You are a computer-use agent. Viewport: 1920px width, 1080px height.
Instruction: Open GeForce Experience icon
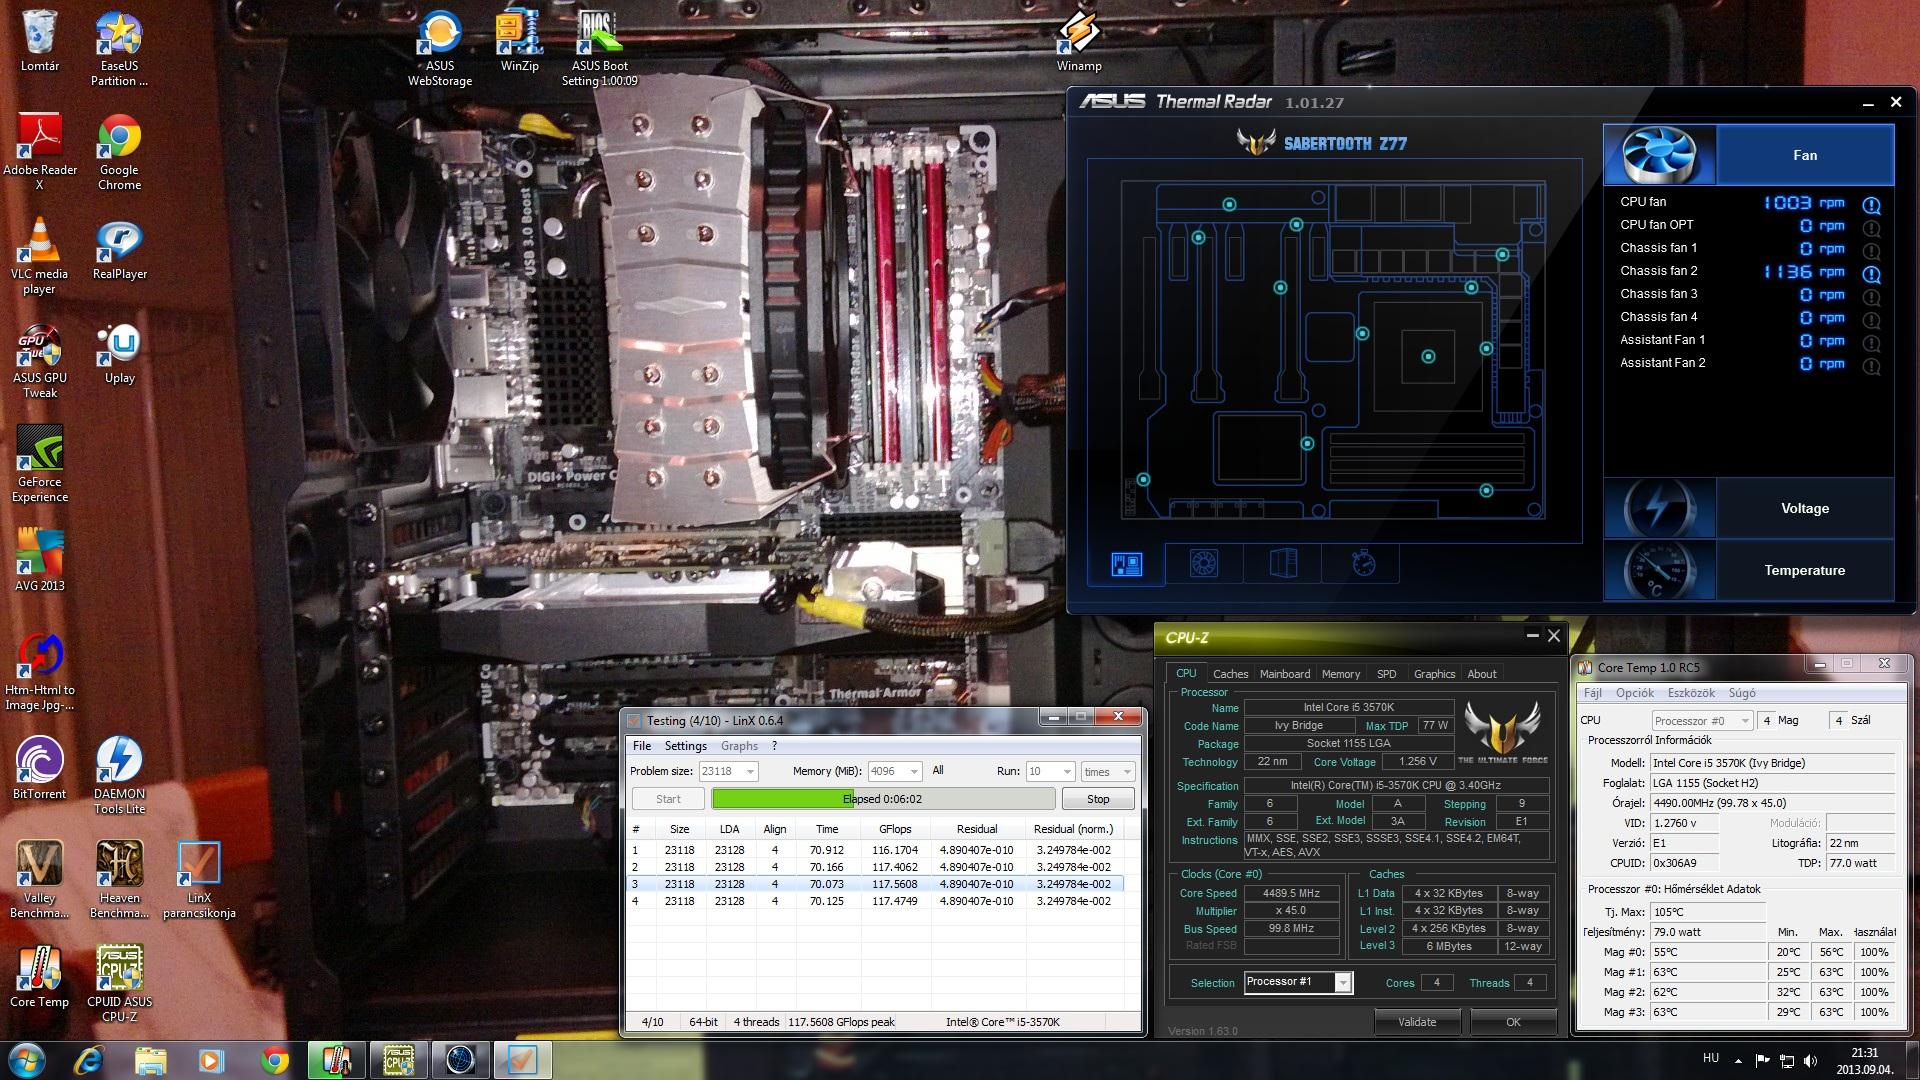40,464
